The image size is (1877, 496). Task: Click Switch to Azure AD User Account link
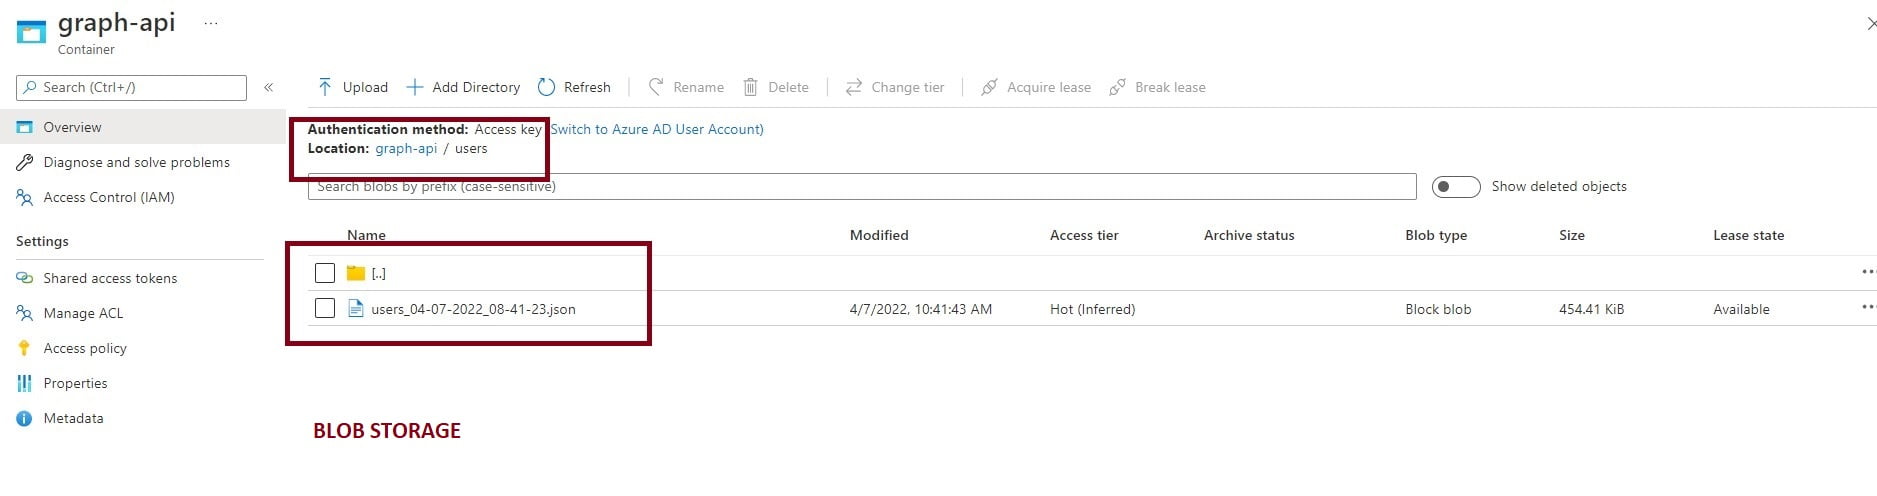[x=657, y=129]
